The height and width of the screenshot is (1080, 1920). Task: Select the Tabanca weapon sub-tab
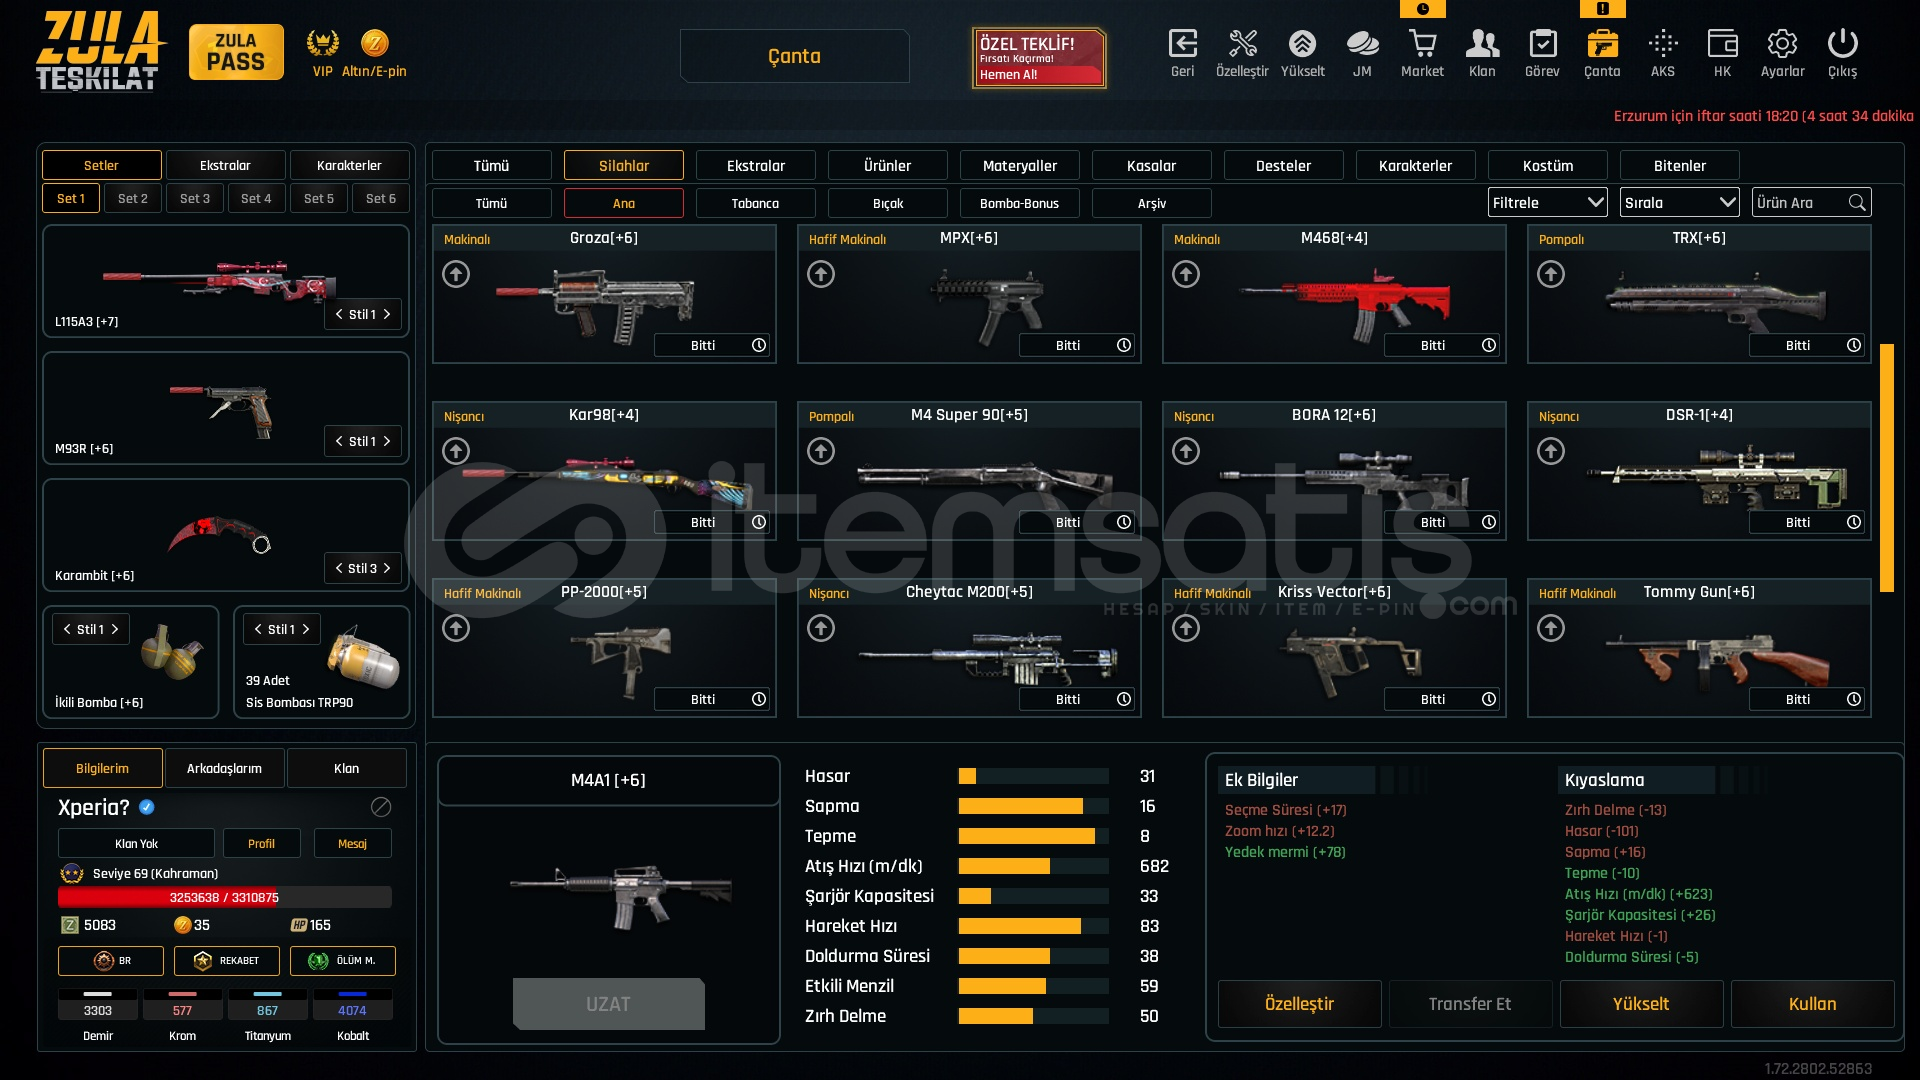click(755, 203)
